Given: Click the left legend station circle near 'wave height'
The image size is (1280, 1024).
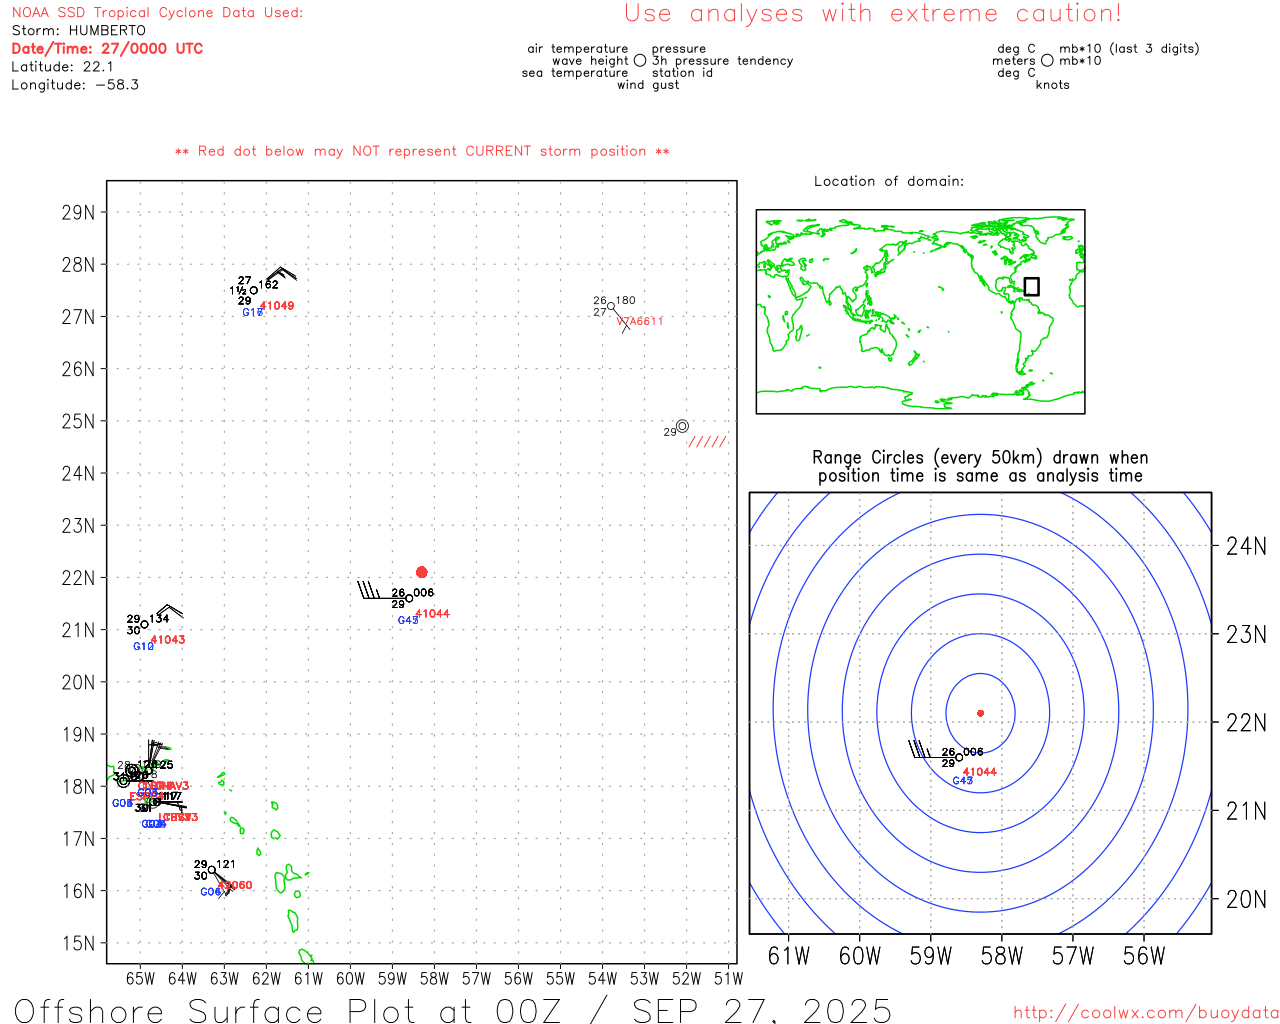Looking at the screenshot, I should click(x=640, y=61).
